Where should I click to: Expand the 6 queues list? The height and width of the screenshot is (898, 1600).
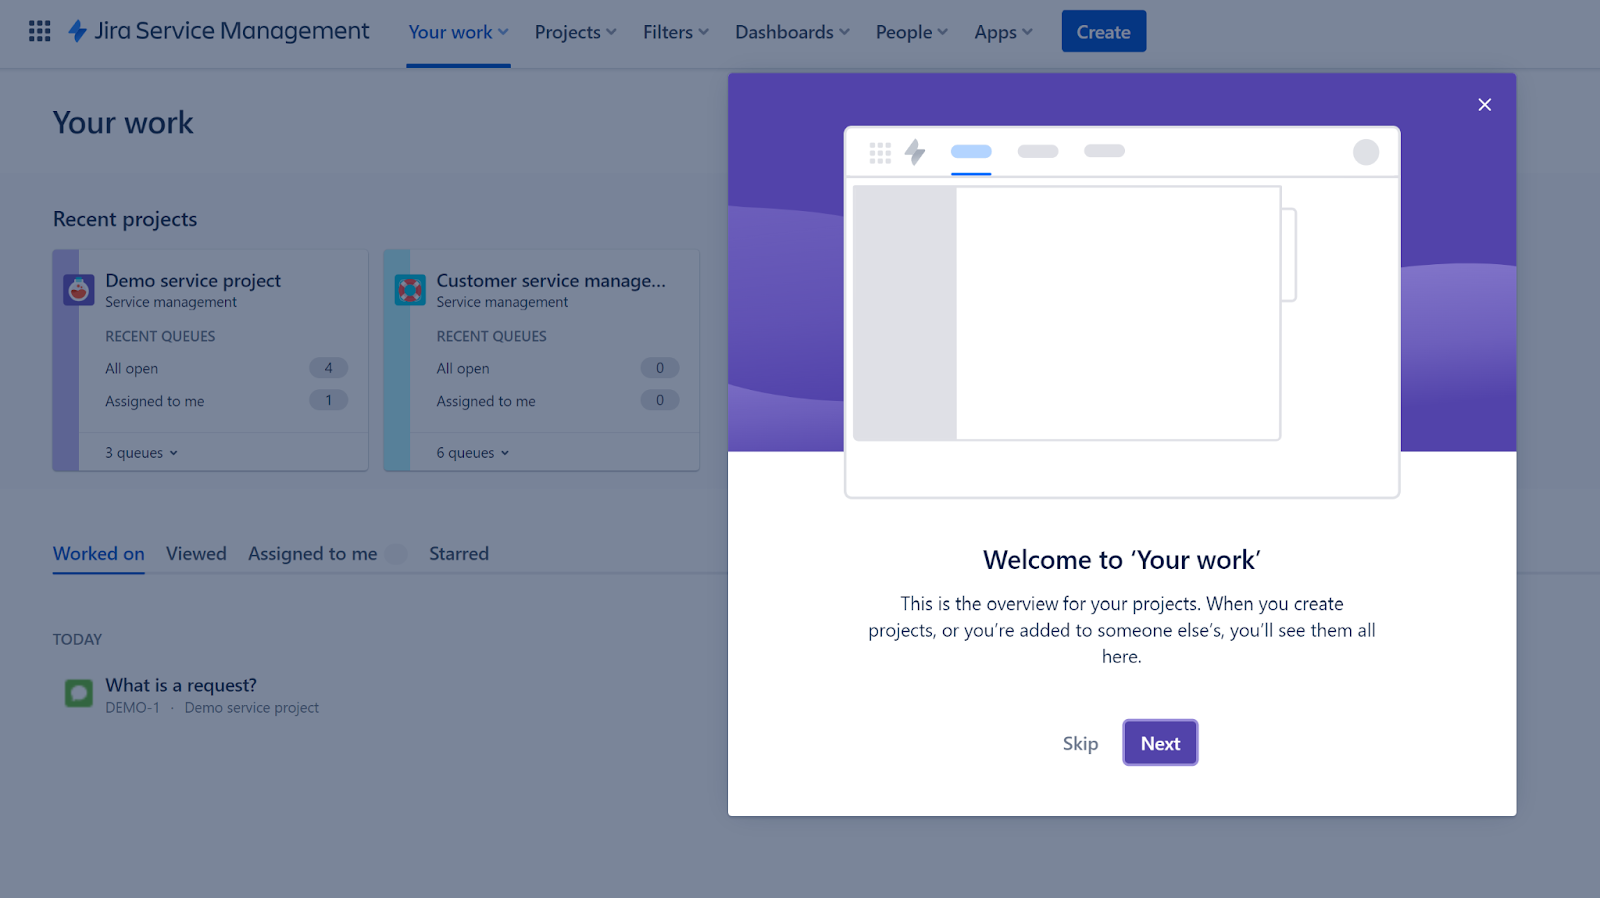(x=472, y=453)
